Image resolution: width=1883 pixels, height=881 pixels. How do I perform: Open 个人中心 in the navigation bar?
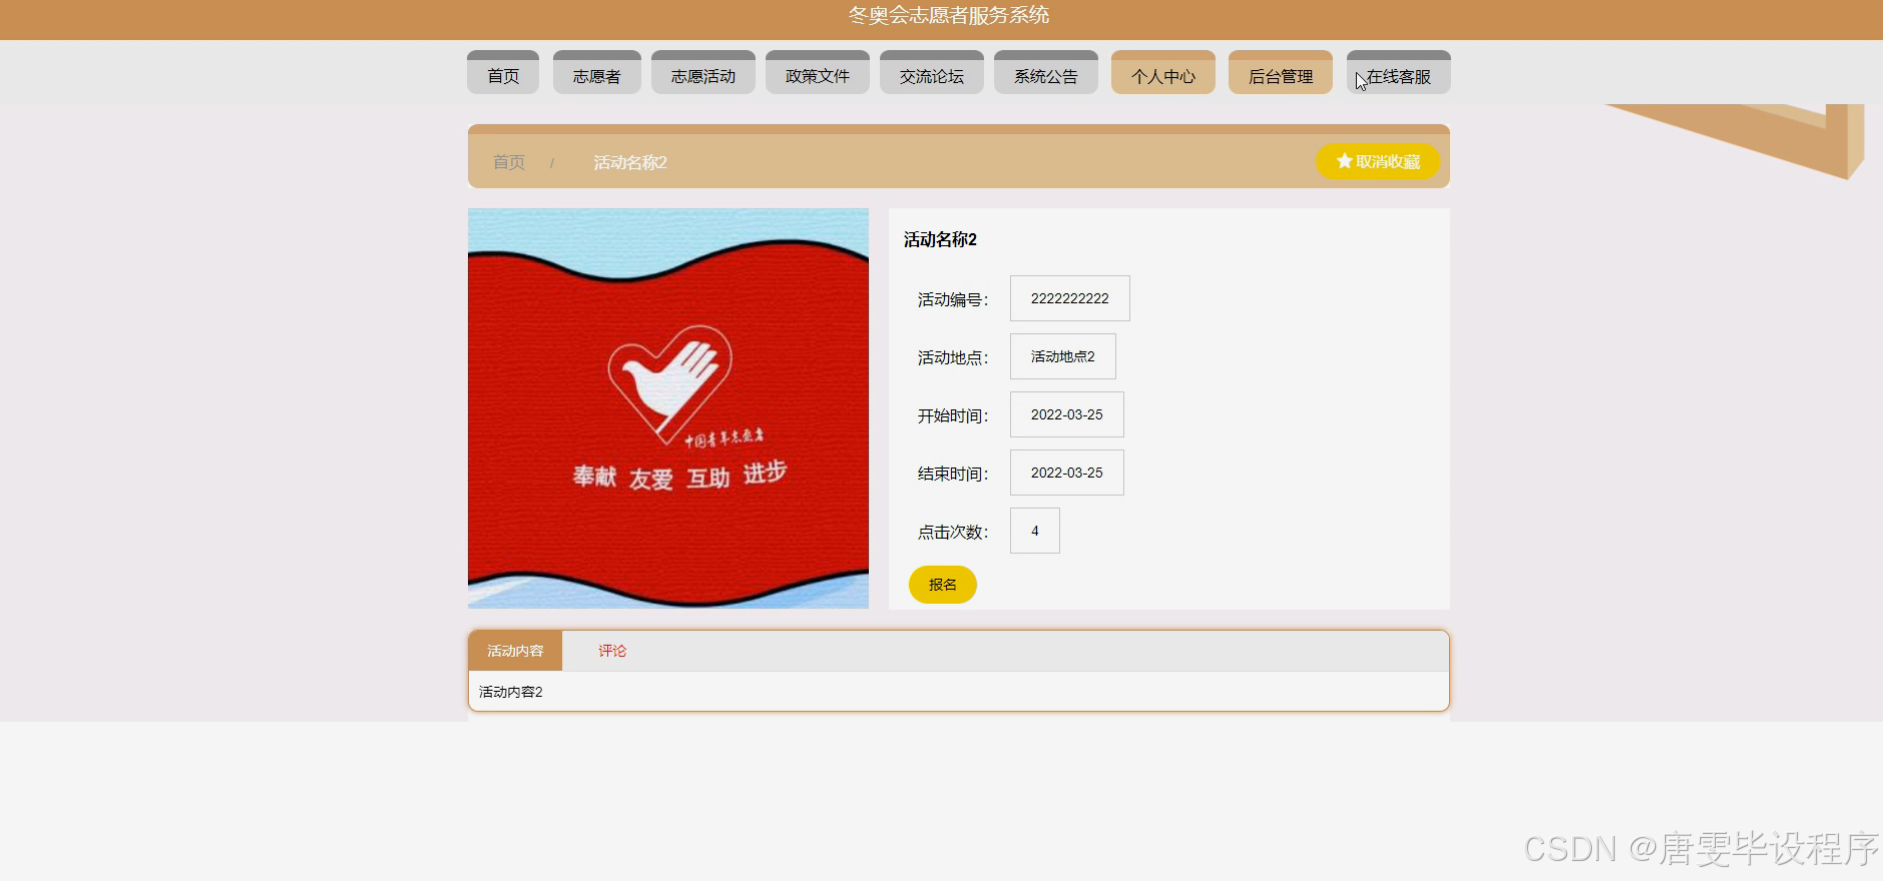(1163, 73)
